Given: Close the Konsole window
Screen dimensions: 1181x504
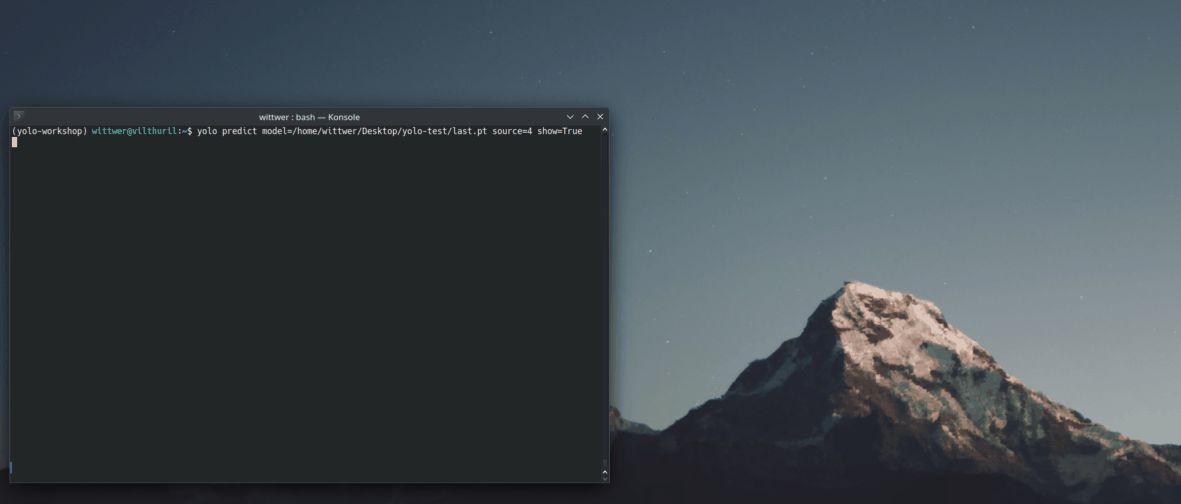Looking at the screenshot, I should point(600,117).
